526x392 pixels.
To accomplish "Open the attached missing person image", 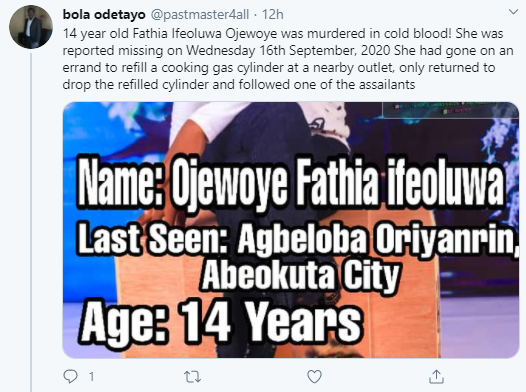I will click(x=291, y=230).
